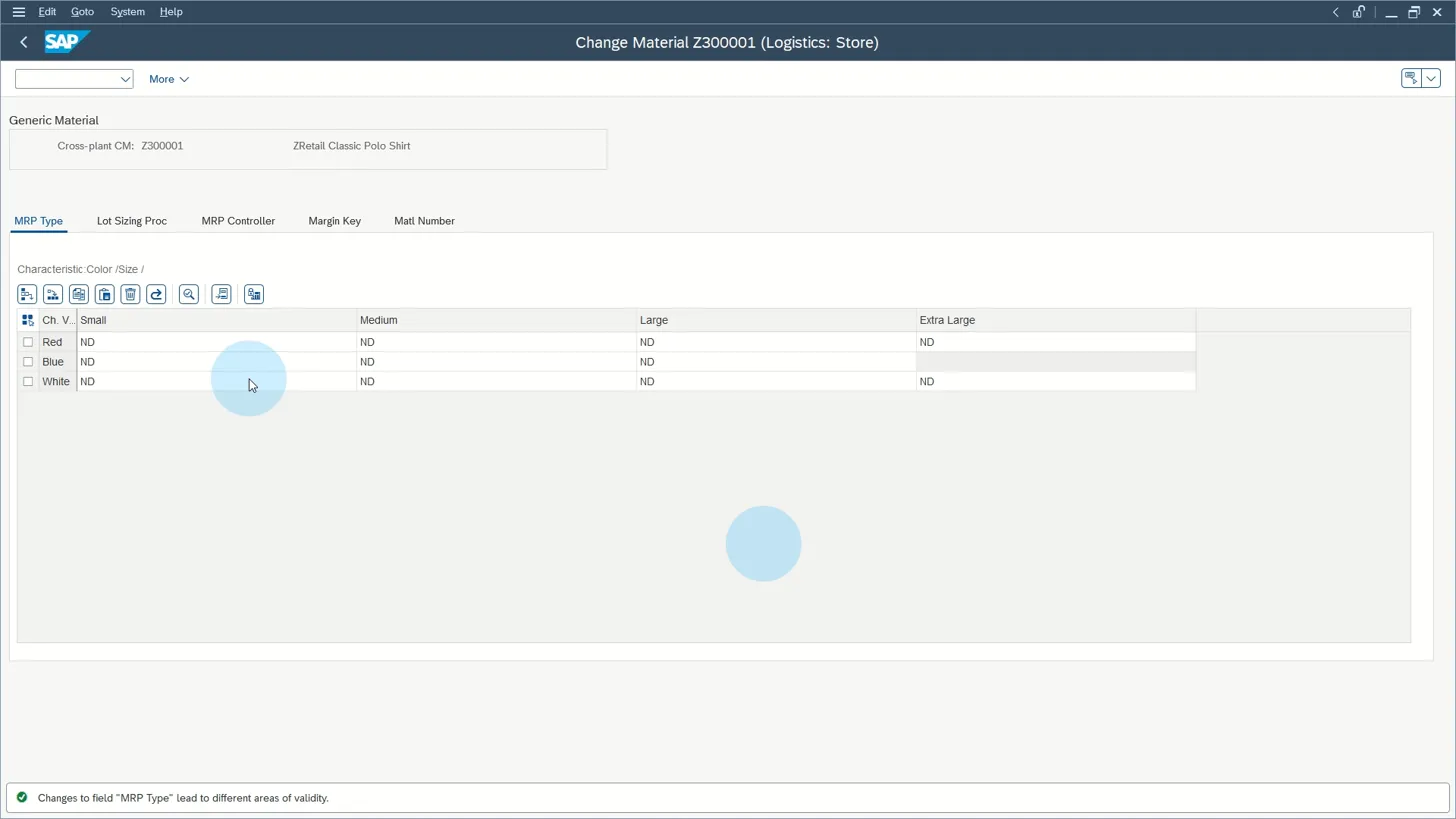Click the Characteristic:Color /Size / label
Screen dimensions: 1456x819
tap(81, 270)
